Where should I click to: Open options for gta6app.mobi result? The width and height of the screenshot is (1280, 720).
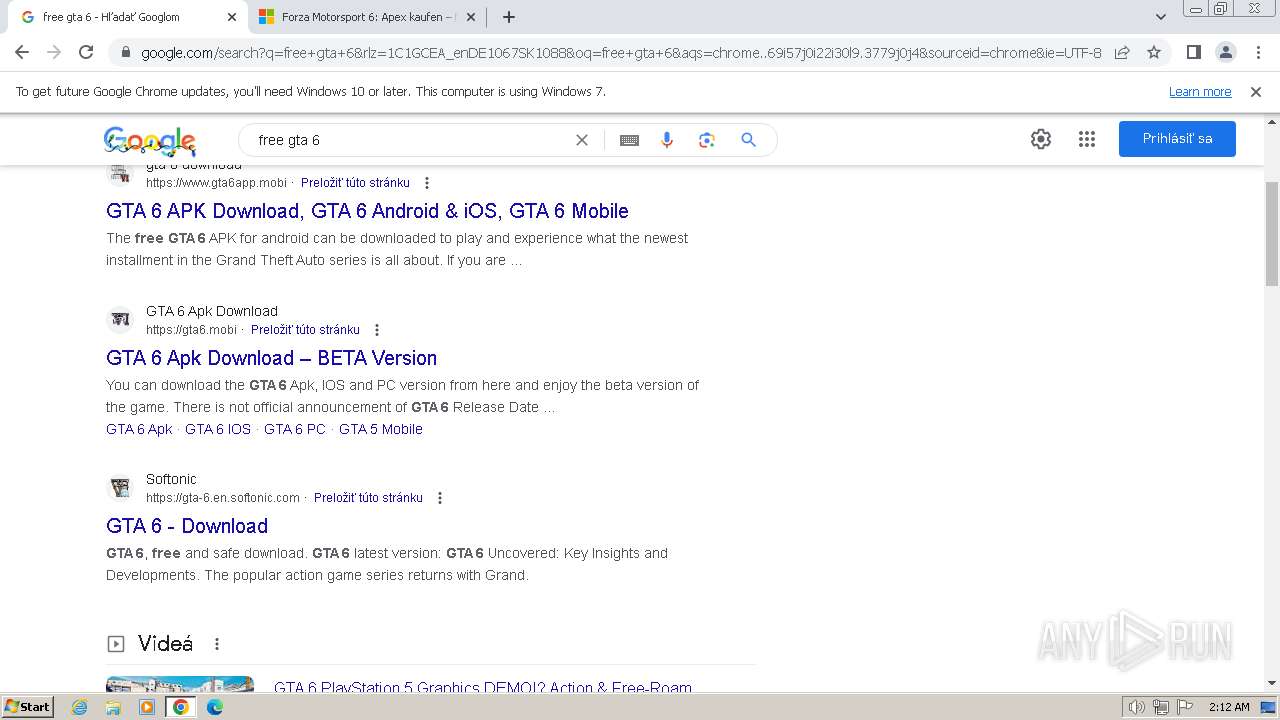427,183
